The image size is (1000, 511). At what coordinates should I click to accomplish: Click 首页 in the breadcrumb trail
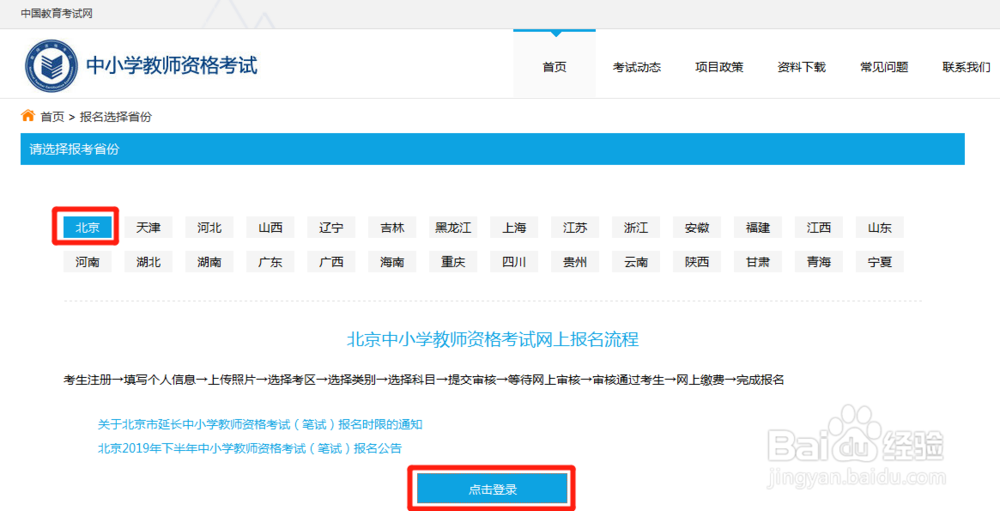[x=52, y=117]
